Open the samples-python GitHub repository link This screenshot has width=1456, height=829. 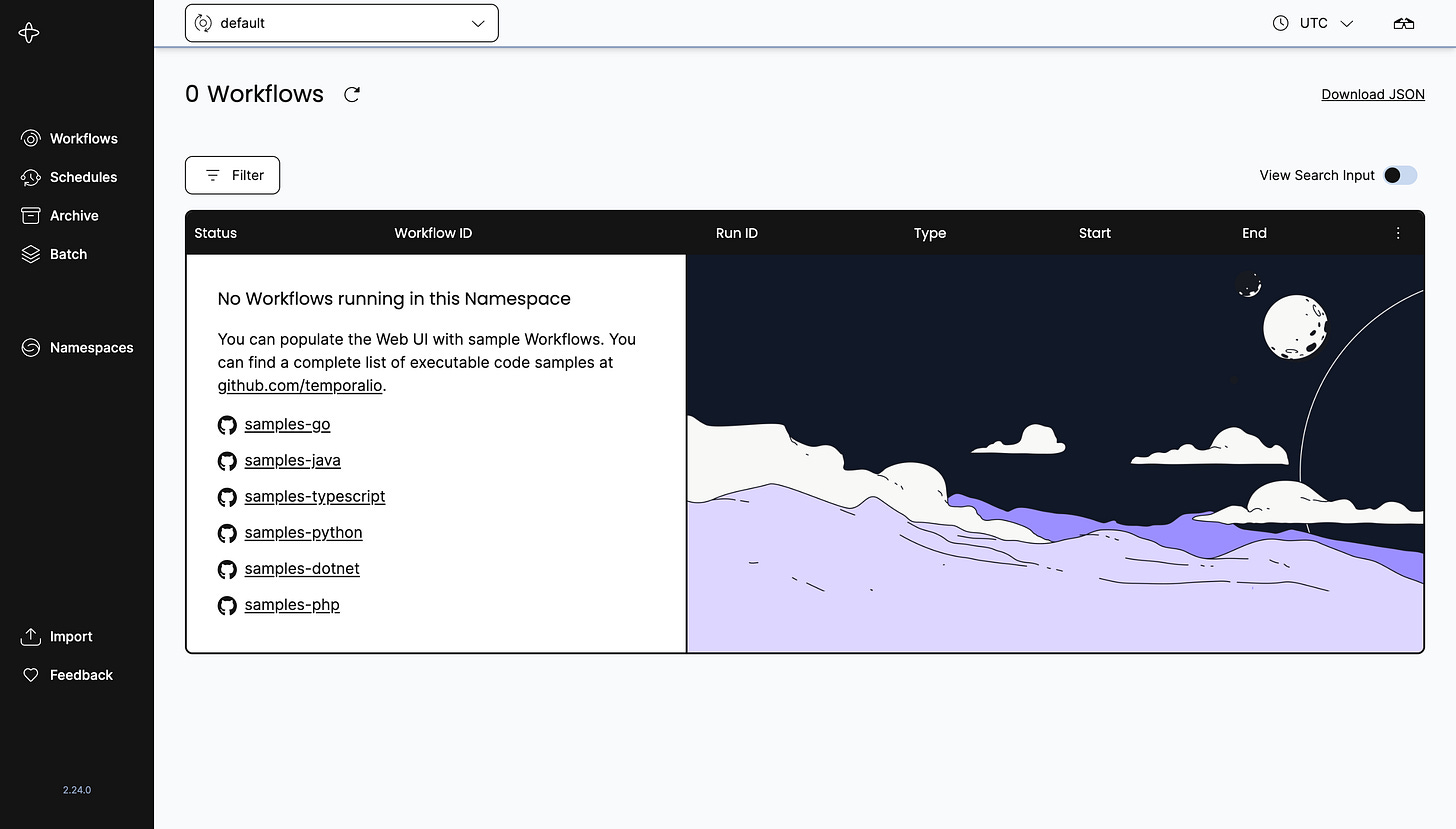pos(303,532)
